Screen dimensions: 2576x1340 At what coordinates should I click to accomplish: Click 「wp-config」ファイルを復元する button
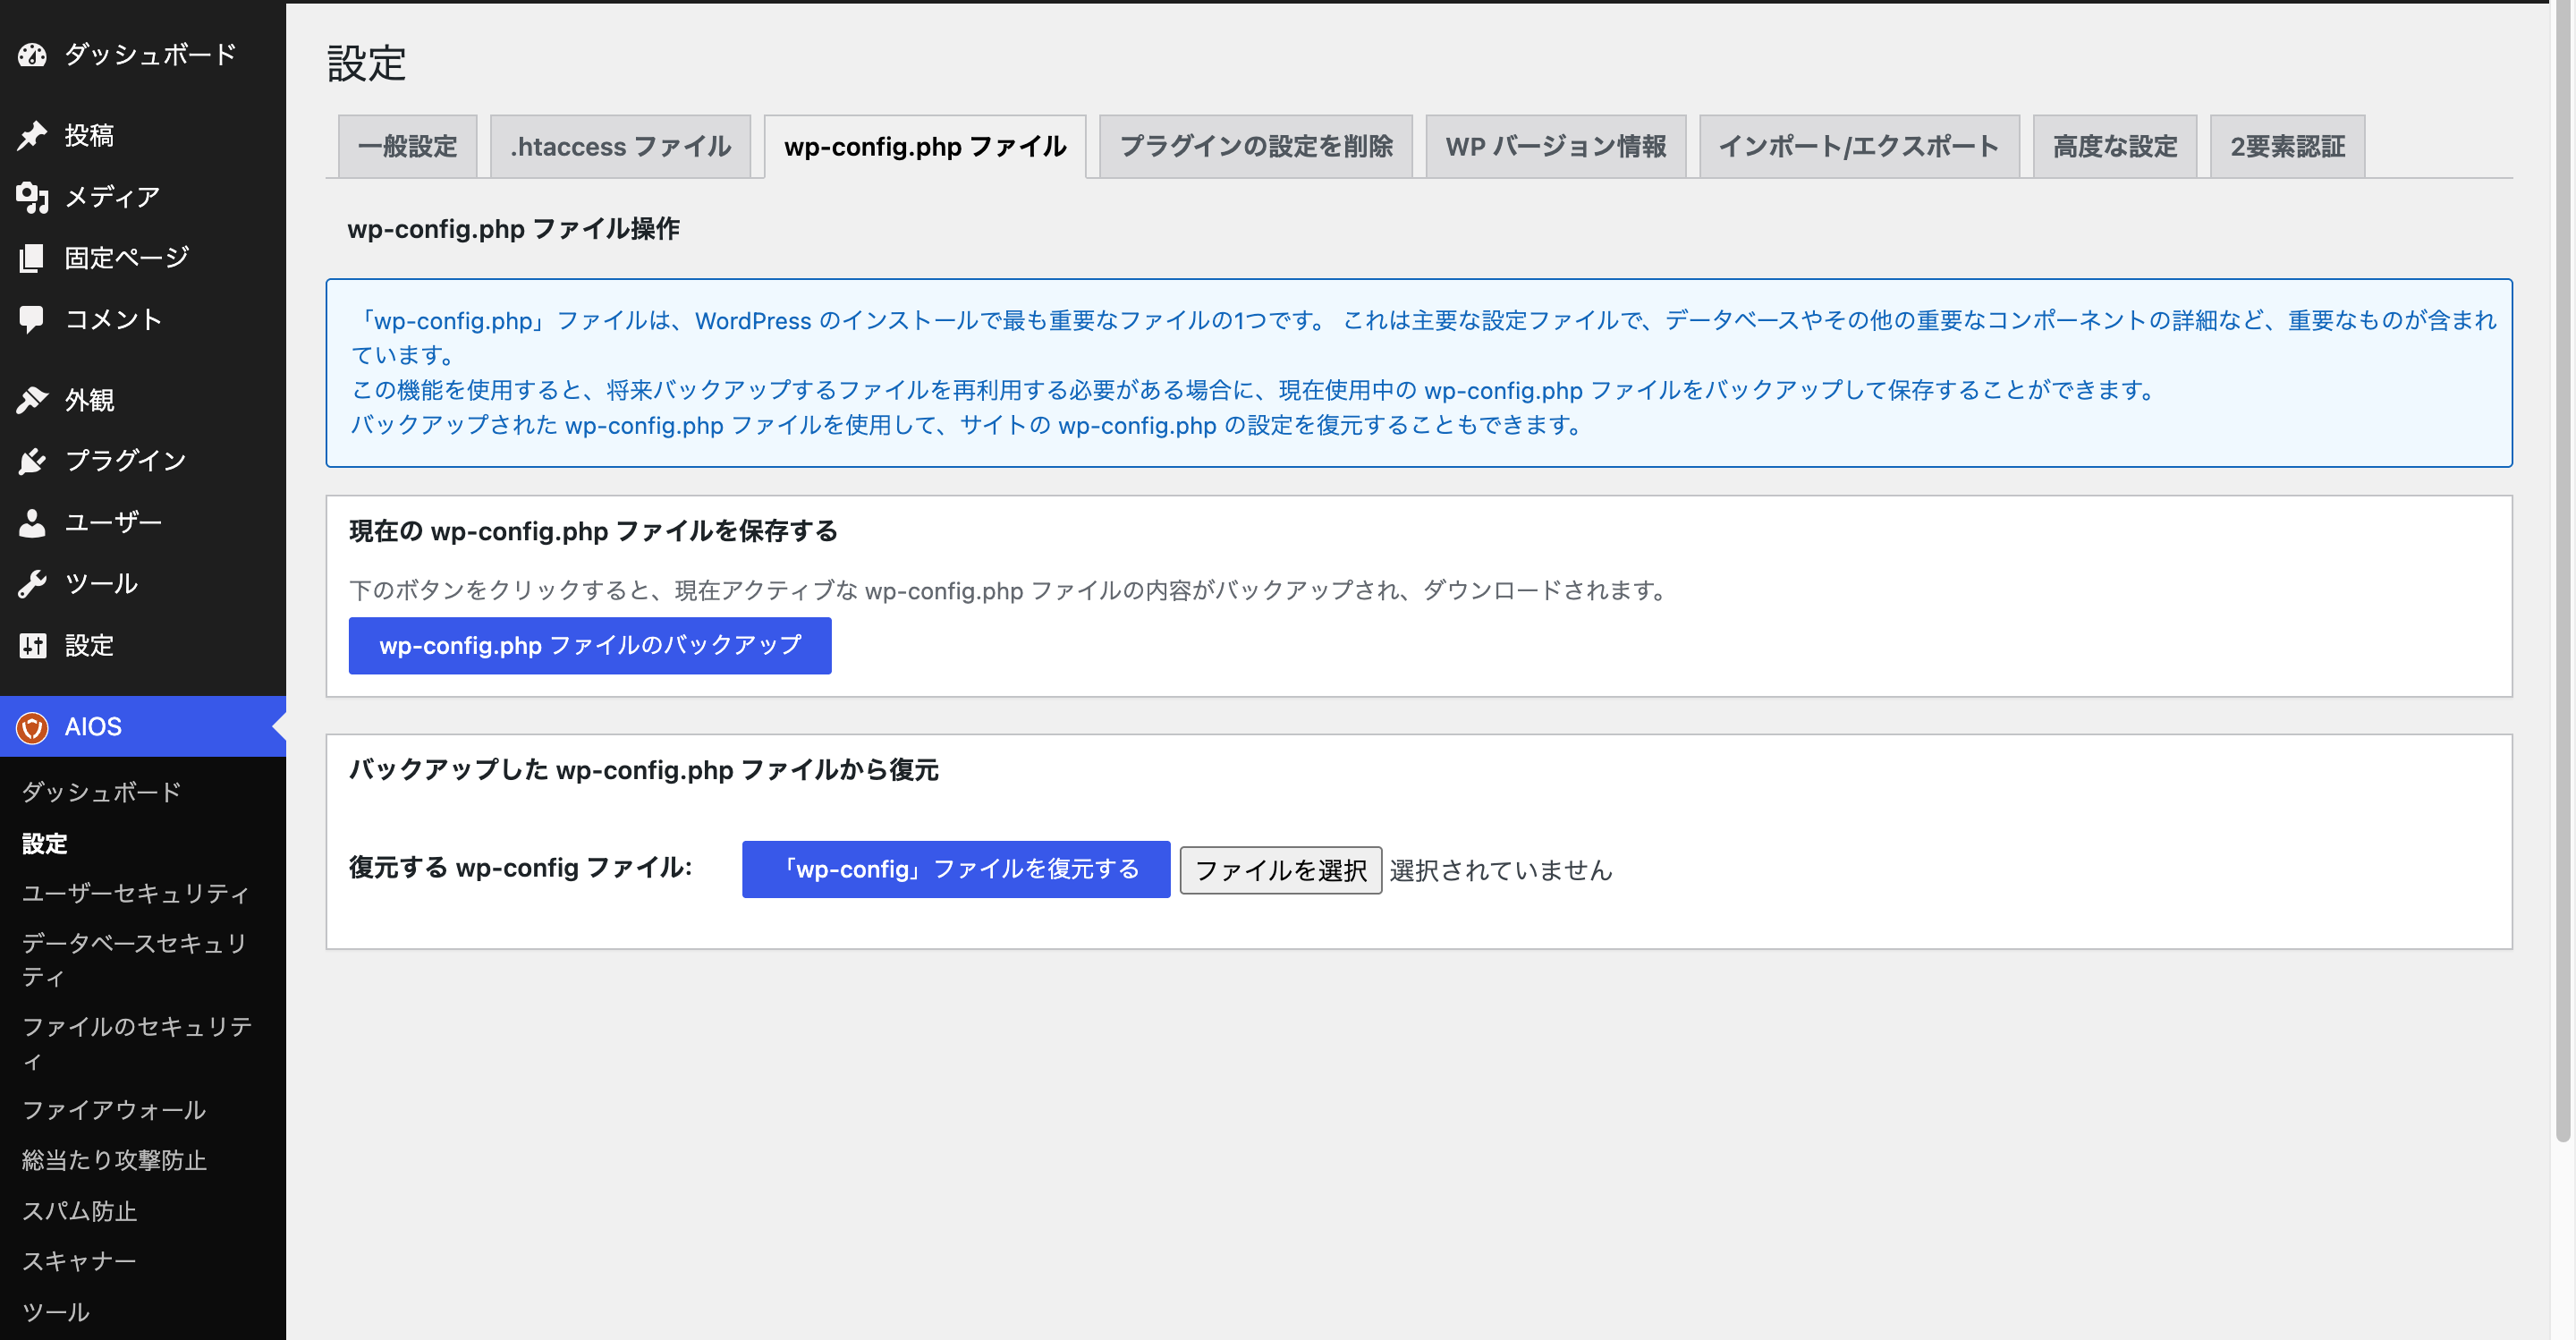click(956, 869)
